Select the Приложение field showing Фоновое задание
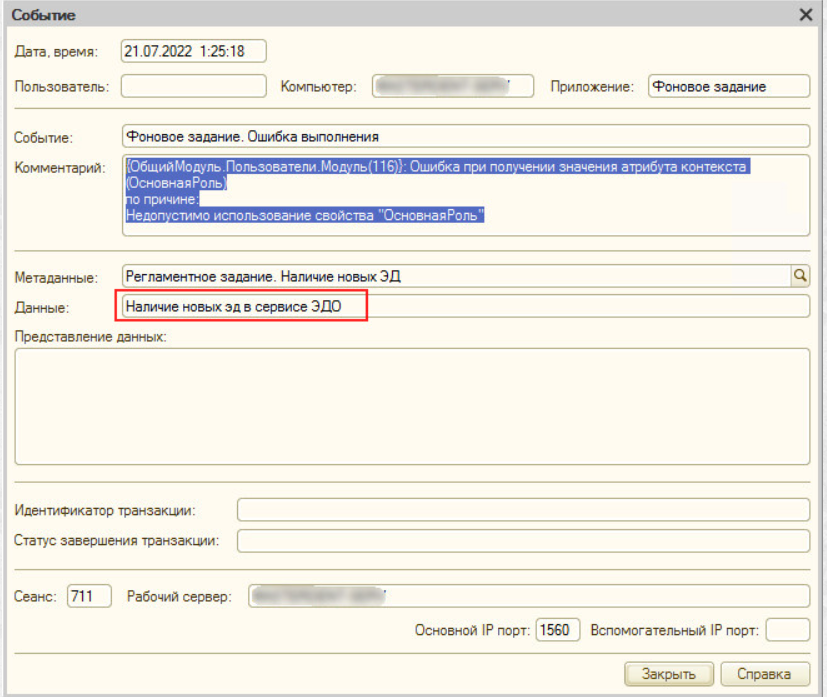The height and width of the screenshot is (697, 827). (727, 86)
